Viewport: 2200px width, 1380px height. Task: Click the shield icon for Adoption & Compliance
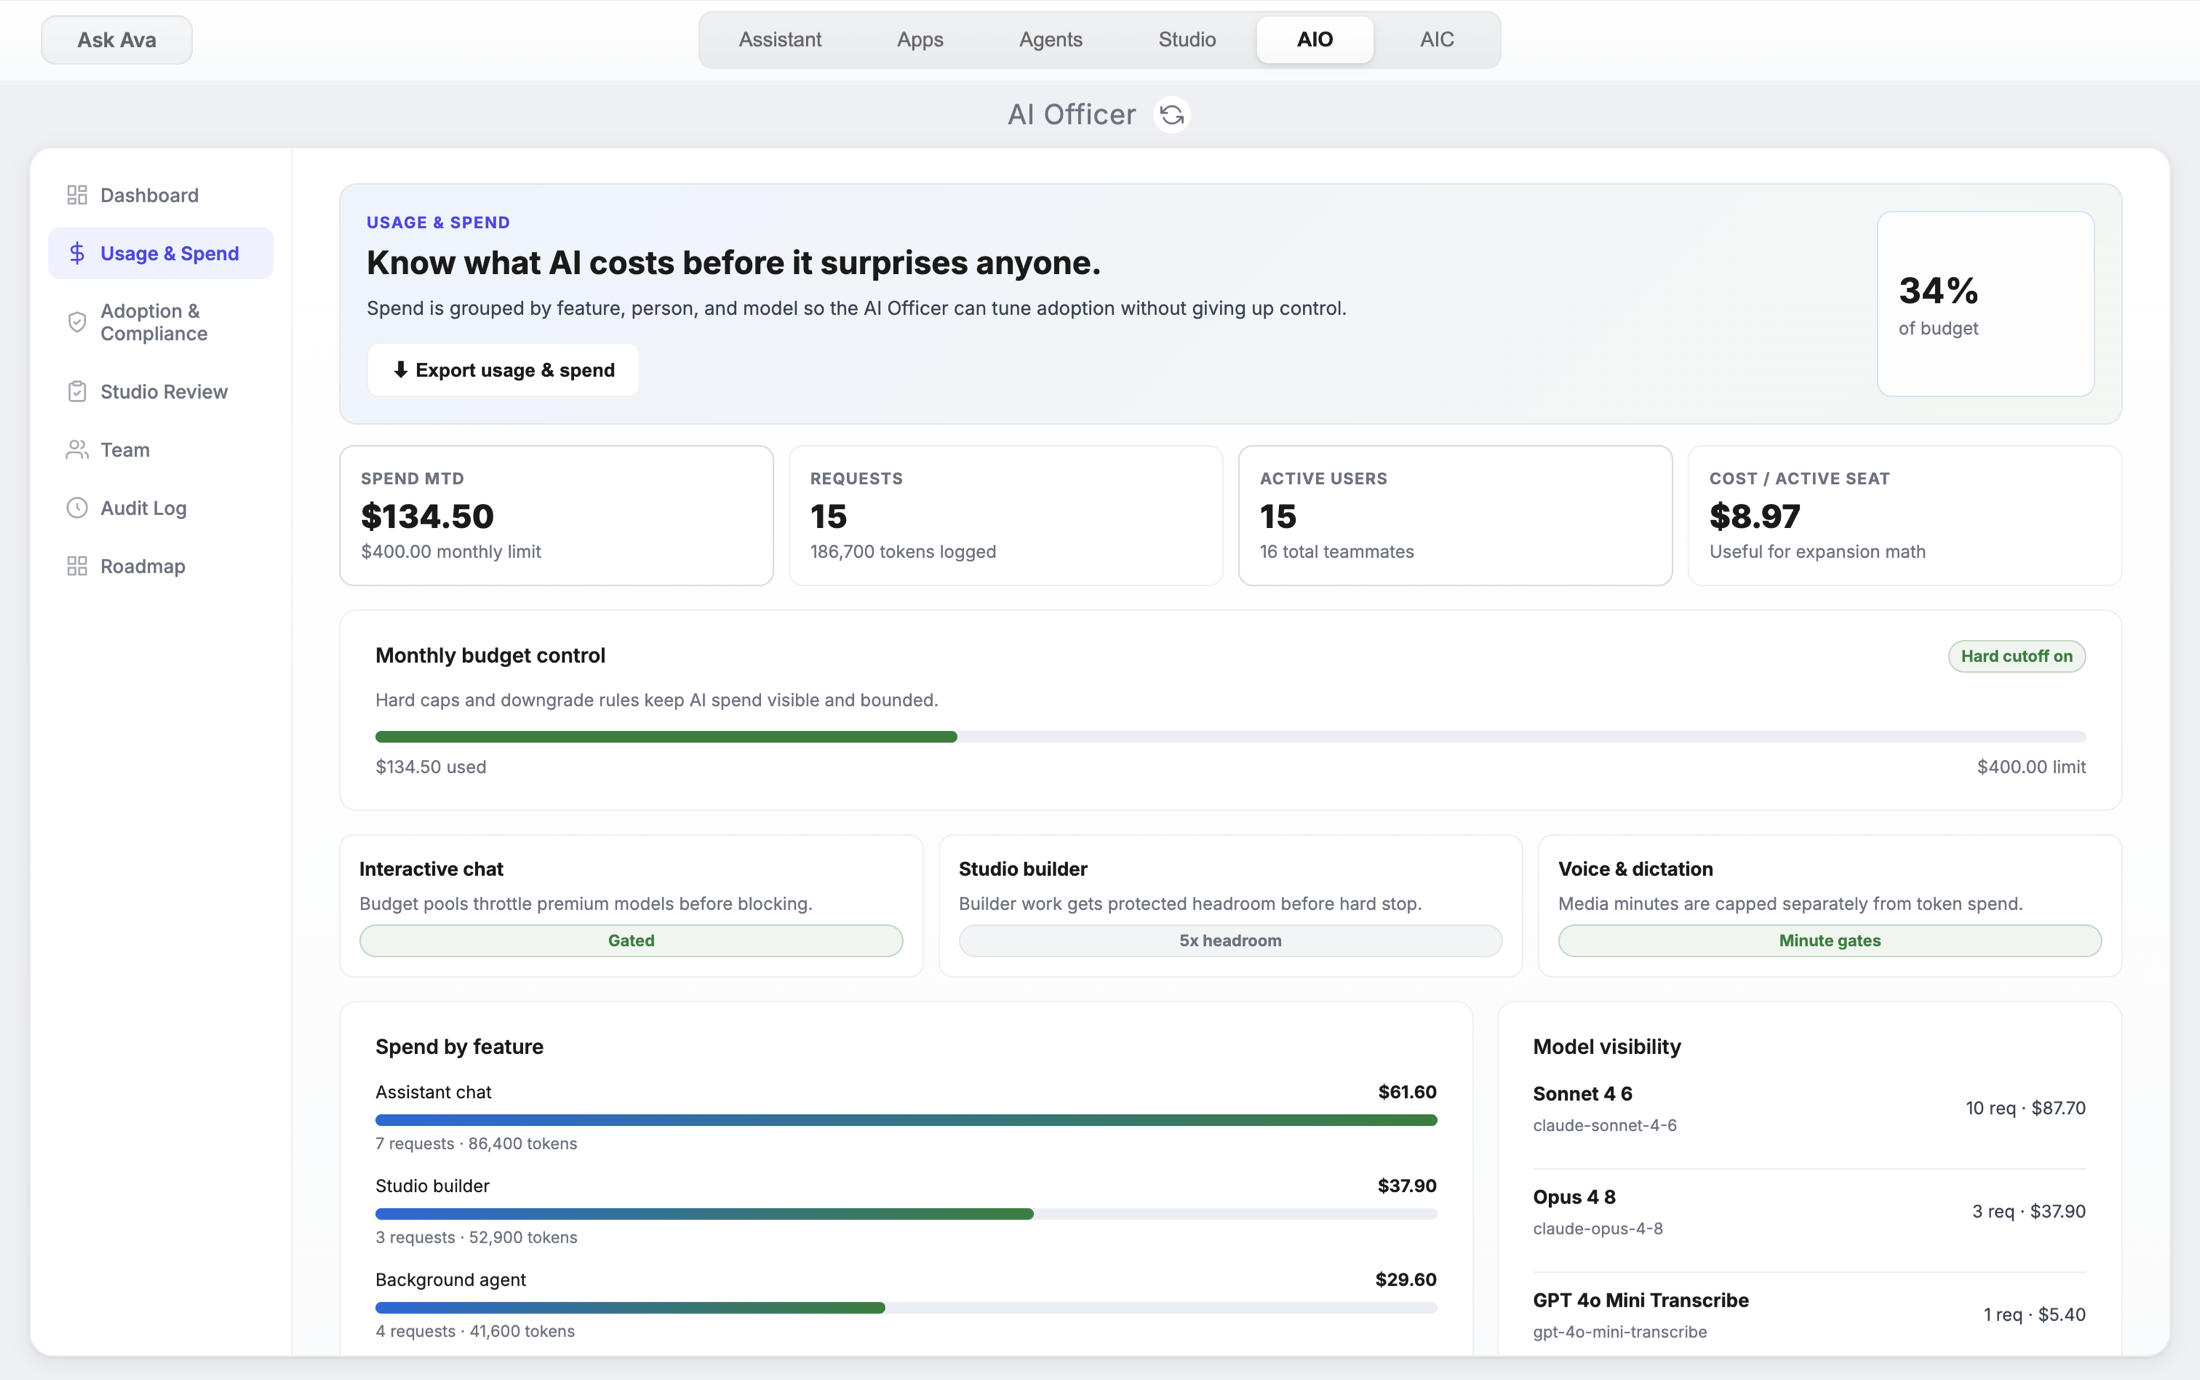(77, 322)
